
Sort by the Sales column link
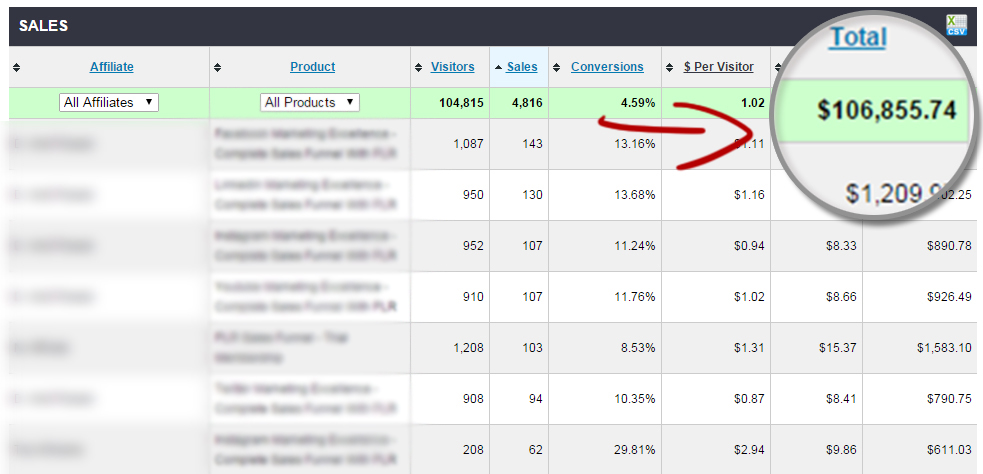(522, 67)
